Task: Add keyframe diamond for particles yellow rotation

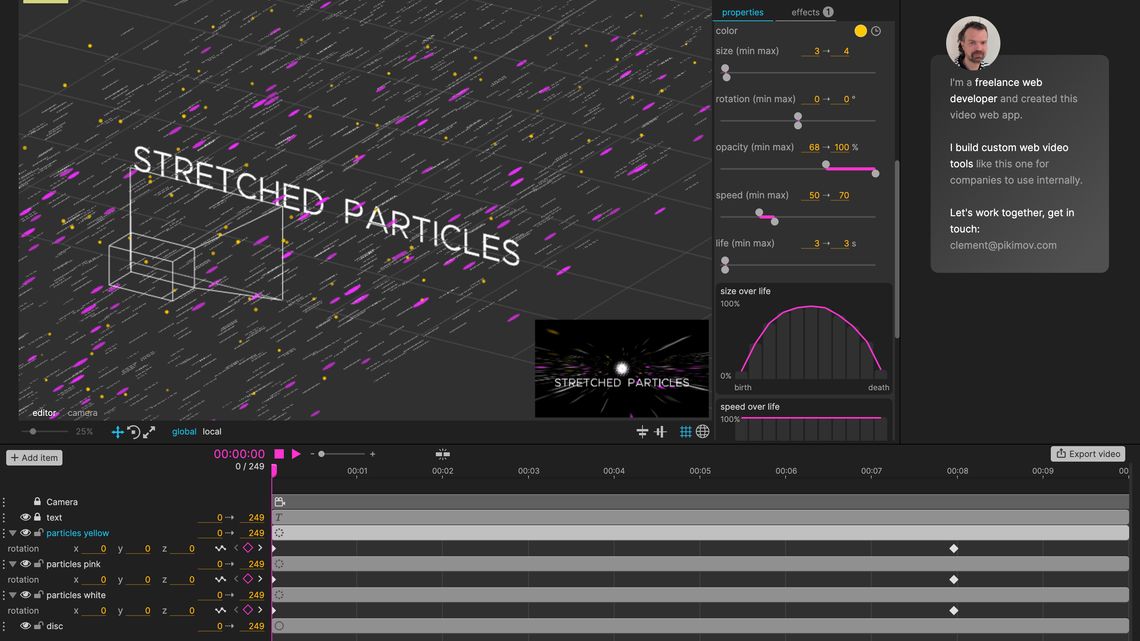Action: 248,548
